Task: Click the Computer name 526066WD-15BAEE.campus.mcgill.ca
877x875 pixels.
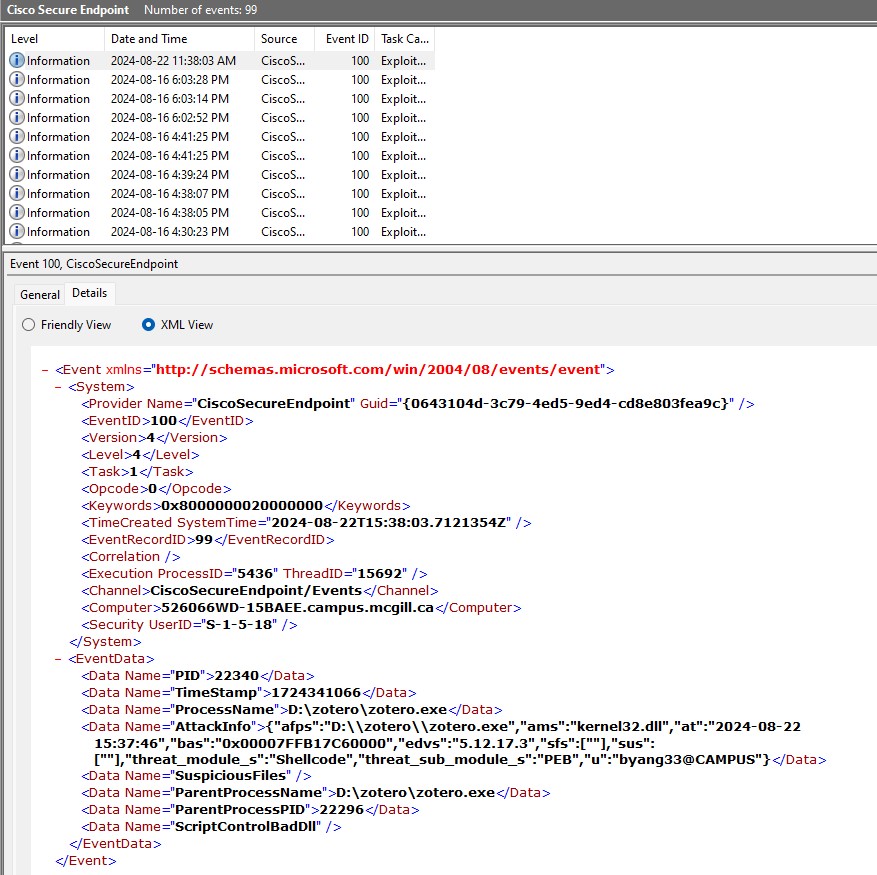Action: (298, 608)
